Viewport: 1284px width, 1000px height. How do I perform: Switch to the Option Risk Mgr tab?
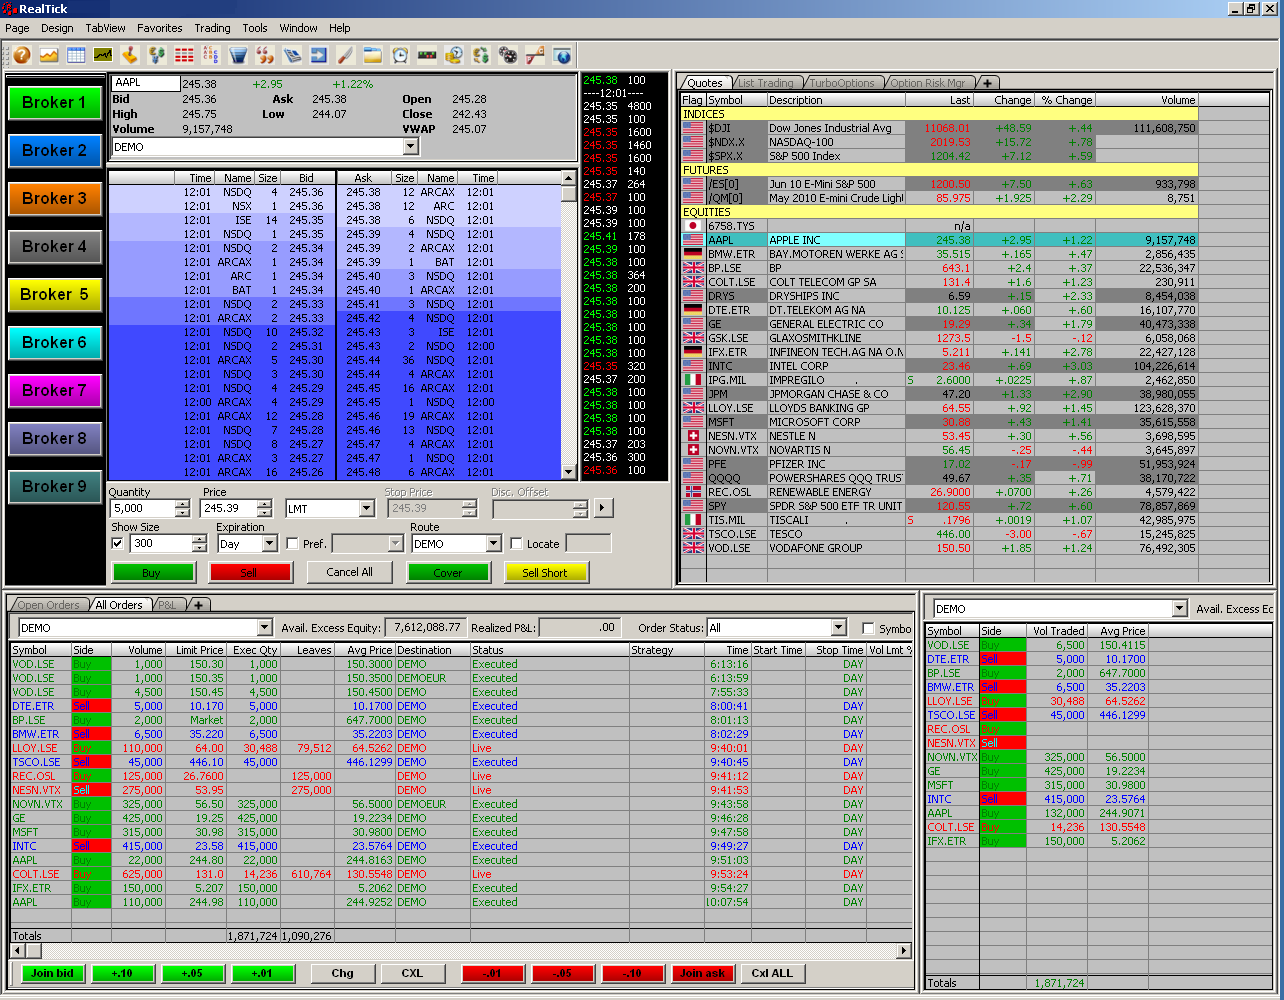point(928,83)
